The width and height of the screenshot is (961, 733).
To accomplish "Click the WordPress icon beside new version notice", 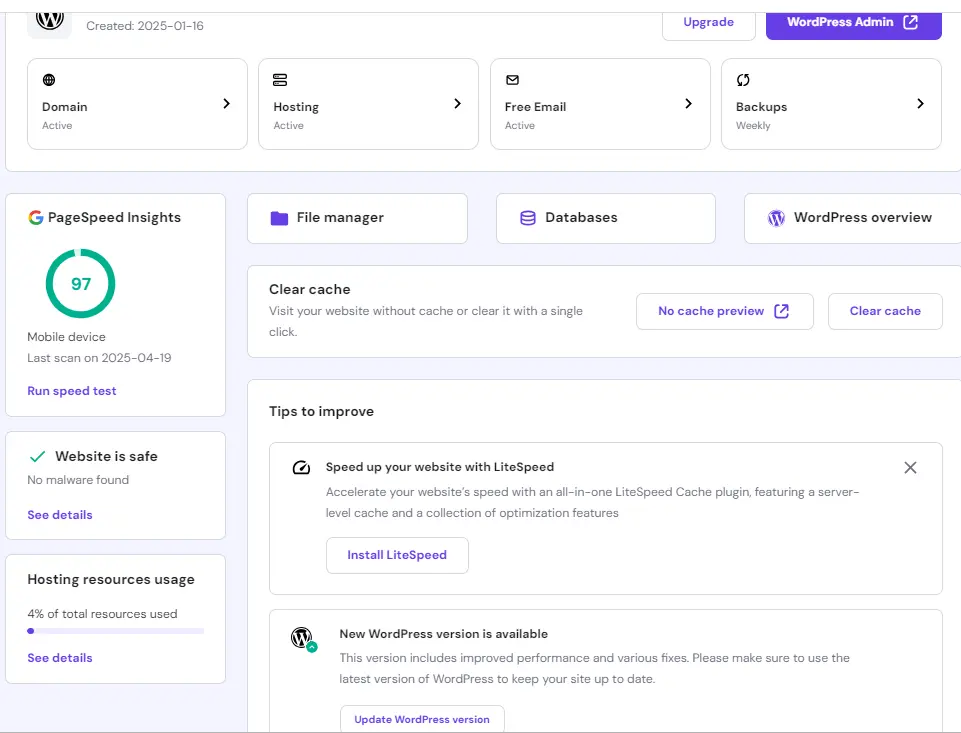I will 303,638.
